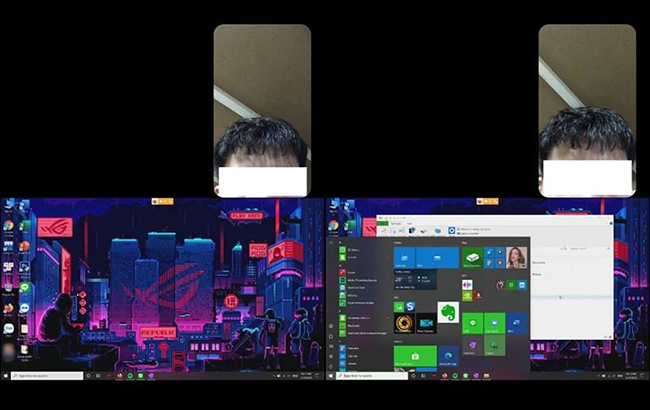
Task: Select the right phone camera video thumbnail
Action: coord(587,110)
